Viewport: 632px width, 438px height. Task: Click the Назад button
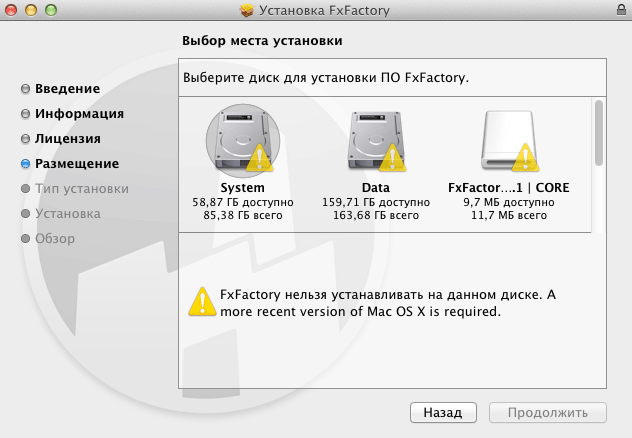(x=443, y=412)
